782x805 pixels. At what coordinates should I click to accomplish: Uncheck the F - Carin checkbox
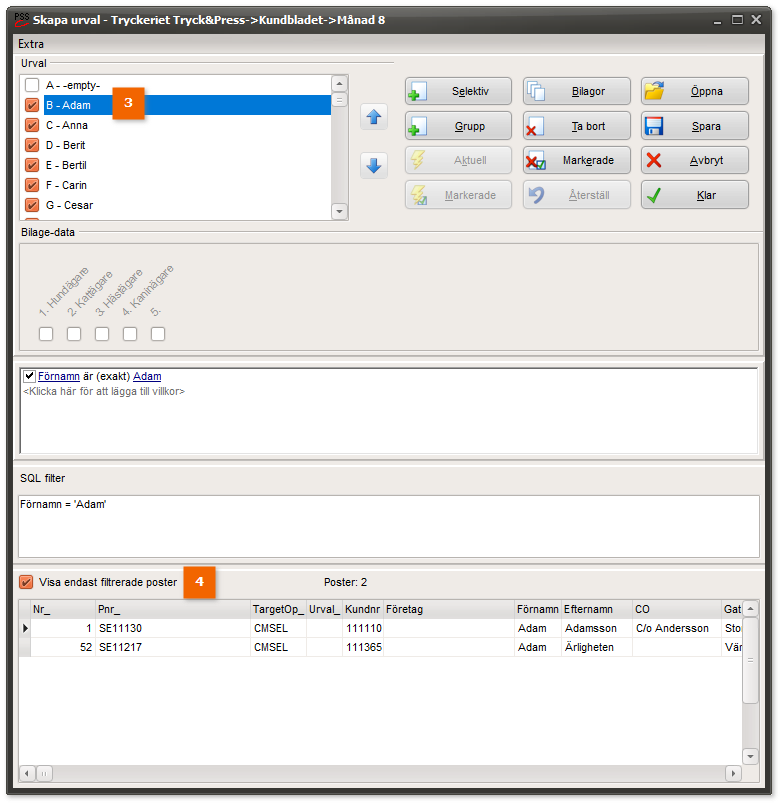click(x=32, y=185)
